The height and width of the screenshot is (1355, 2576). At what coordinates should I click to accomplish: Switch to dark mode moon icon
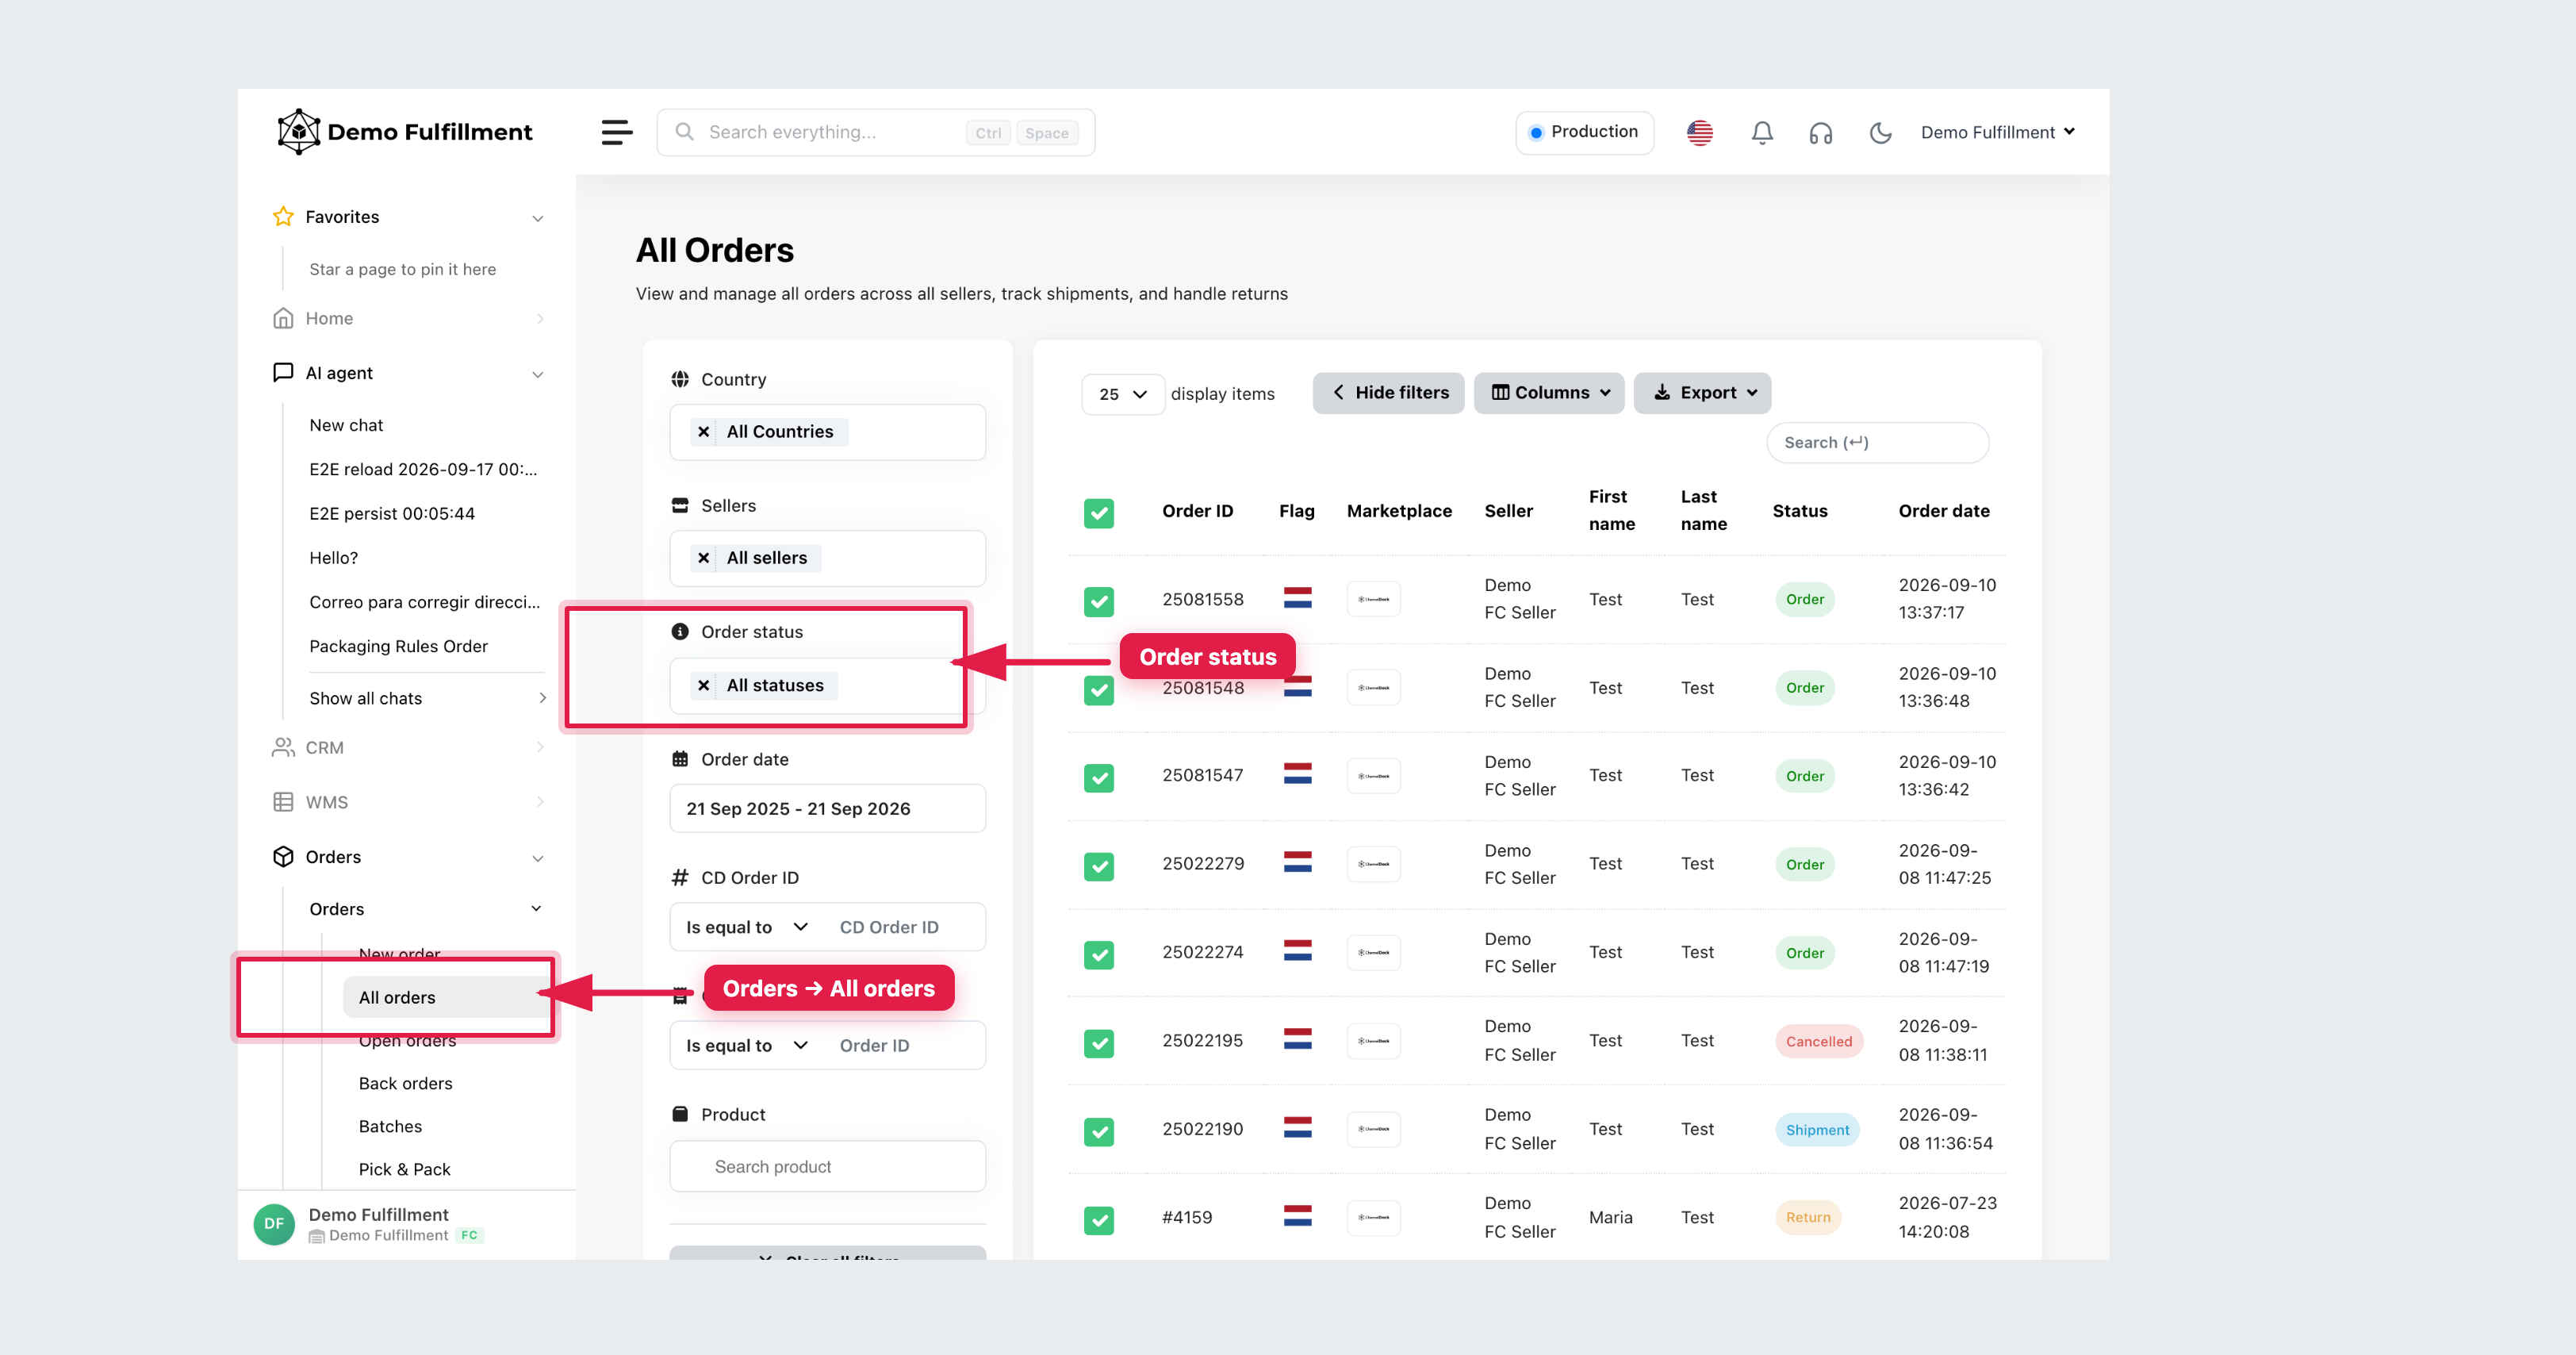[1880, 132]
